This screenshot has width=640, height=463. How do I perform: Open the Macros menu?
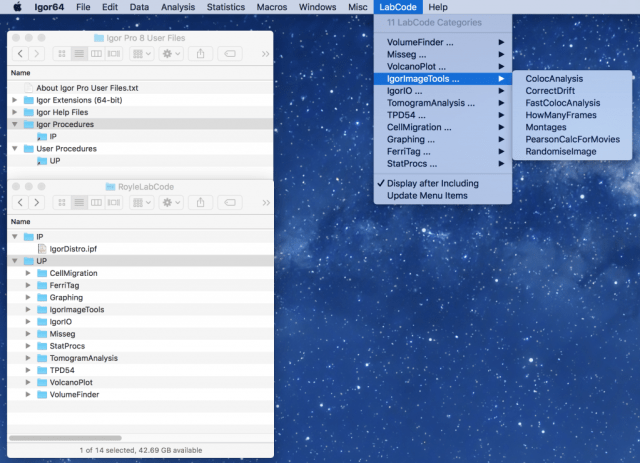272,7
